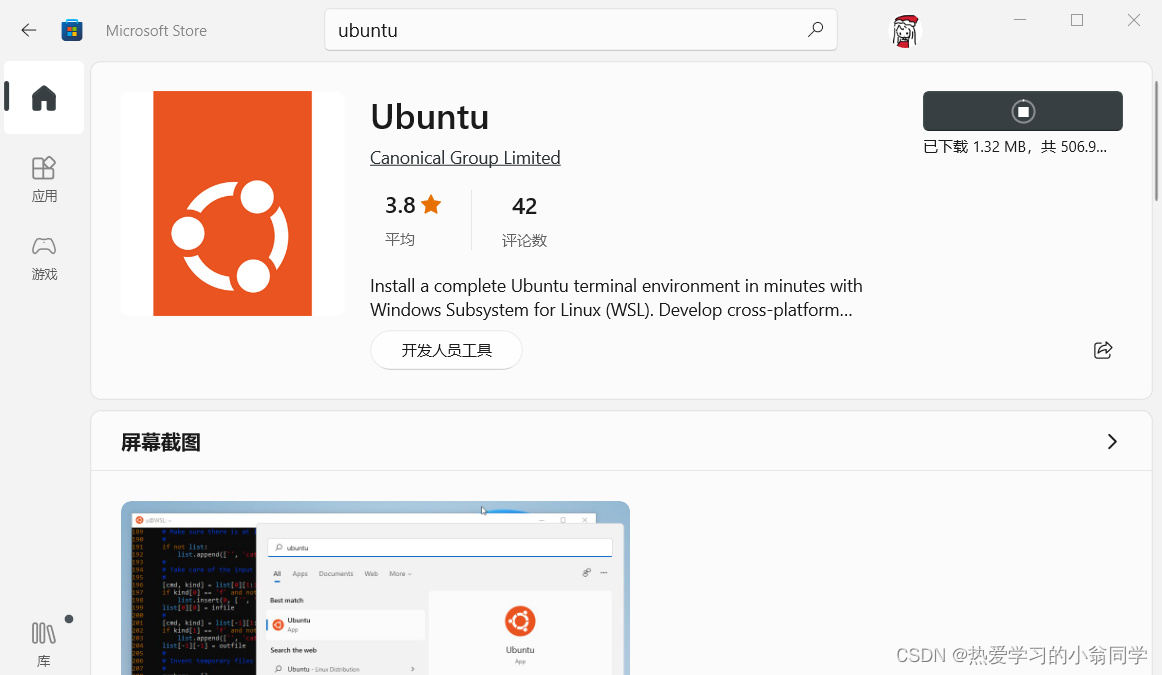Click the 屏幕截图 section heading
The width and height of the screenshot is (1162, 675).
tap(161, 442)
